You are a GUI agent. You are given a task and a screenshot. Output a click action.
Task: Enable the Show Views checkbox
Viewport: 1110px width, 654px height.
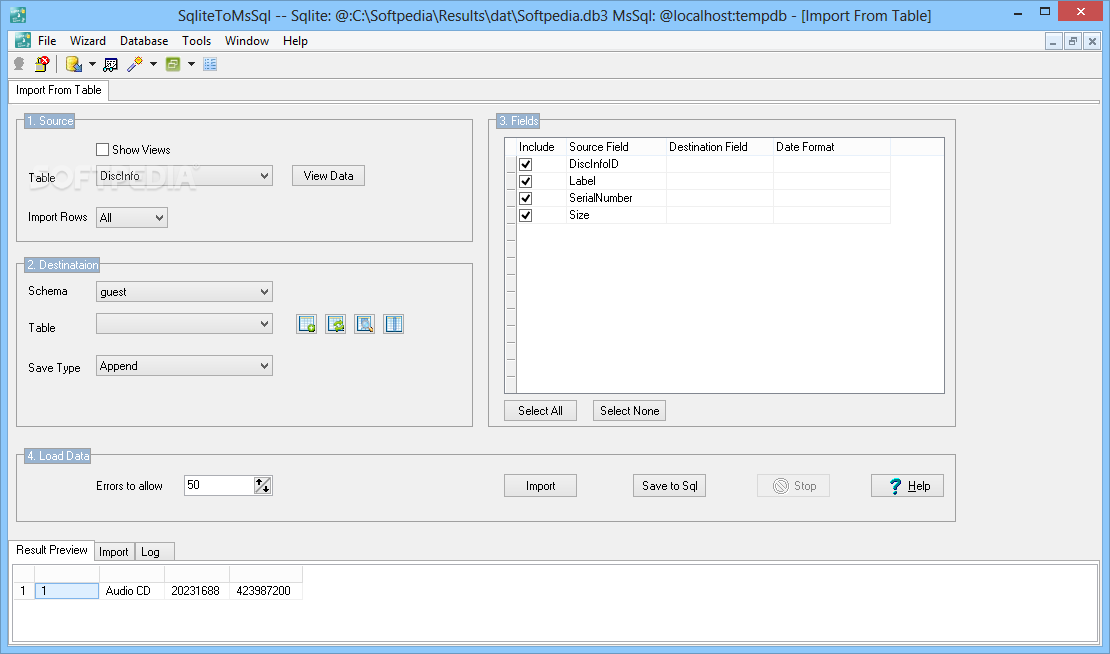pos(103,149)
